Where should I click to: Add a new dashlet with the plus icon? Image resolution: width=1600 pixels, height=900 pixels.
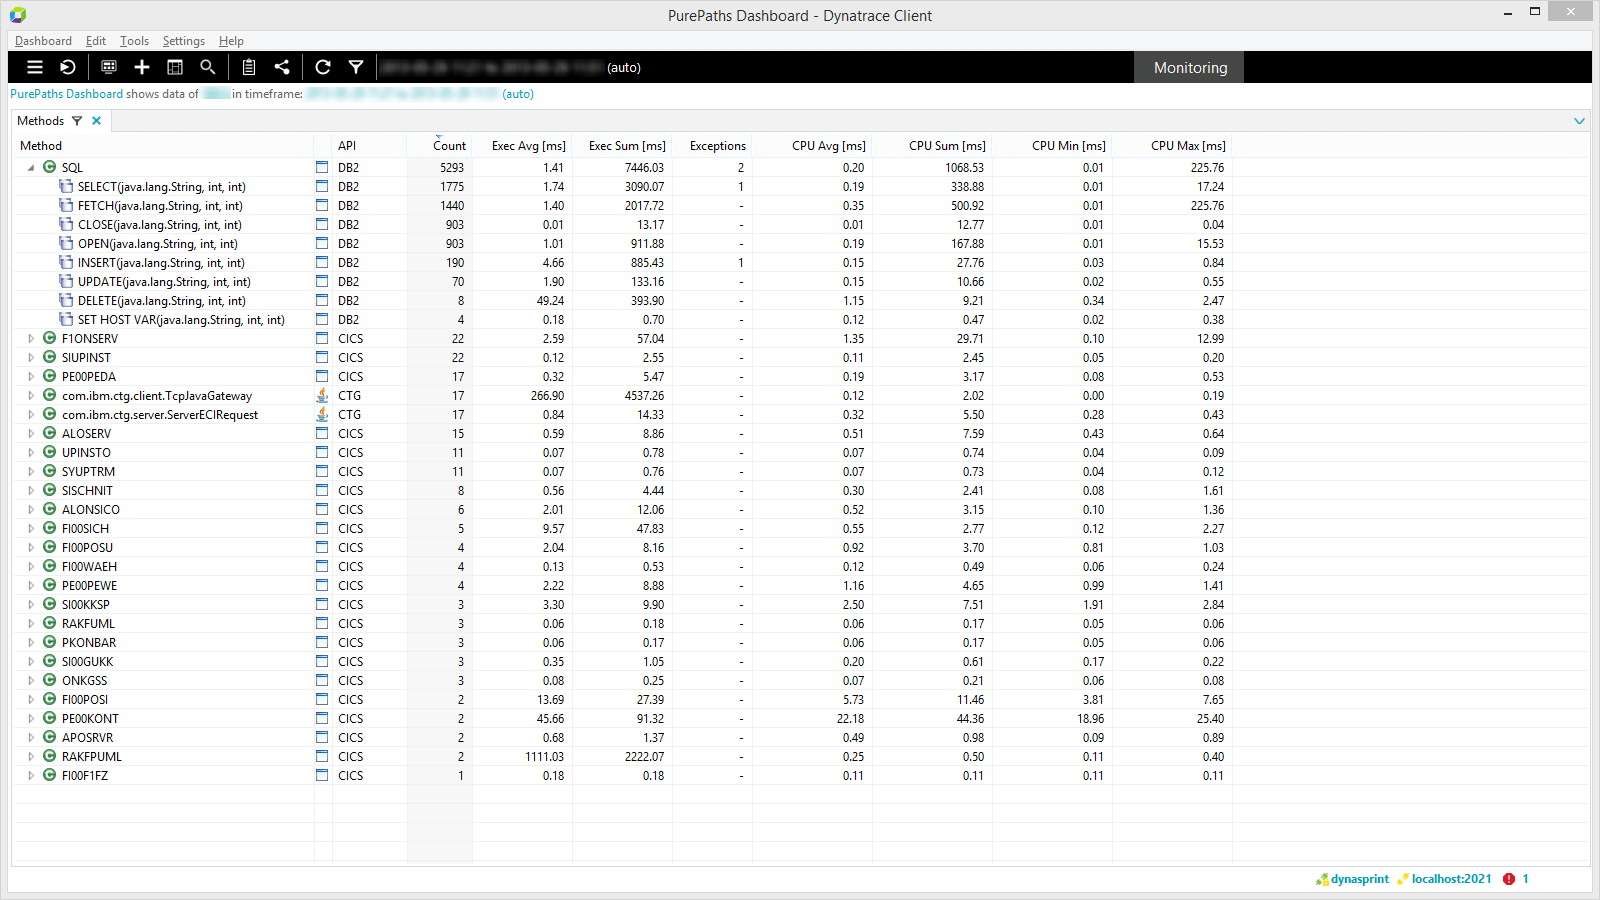[x=141, y=67]
